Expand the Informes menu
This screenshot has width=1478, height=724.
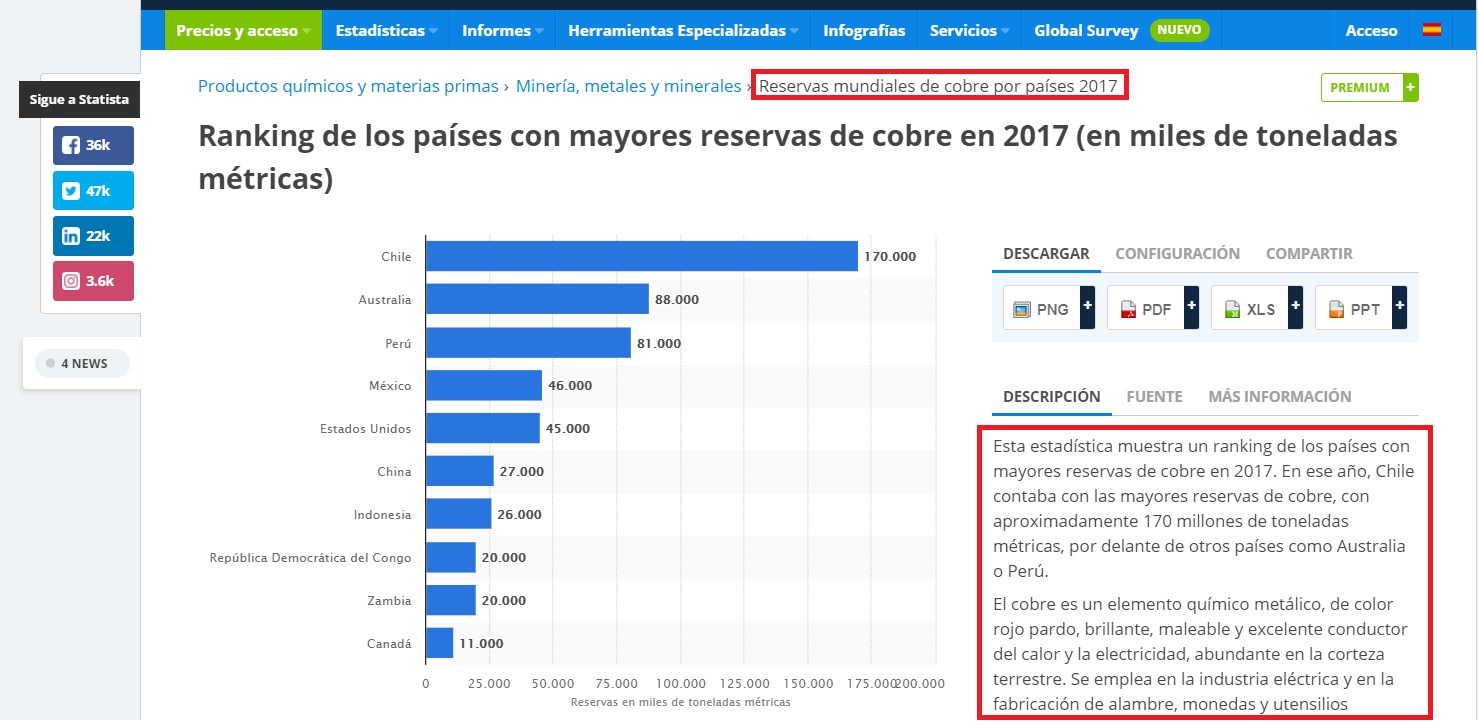click(502, 31)
